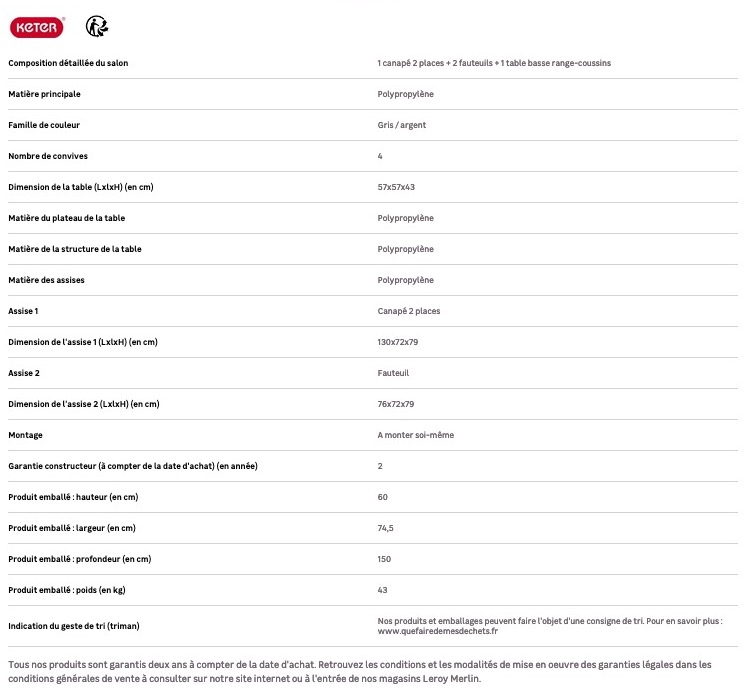
Task: Click 'Matière de la structure de la table'
Action: click(x=75, y=249)
